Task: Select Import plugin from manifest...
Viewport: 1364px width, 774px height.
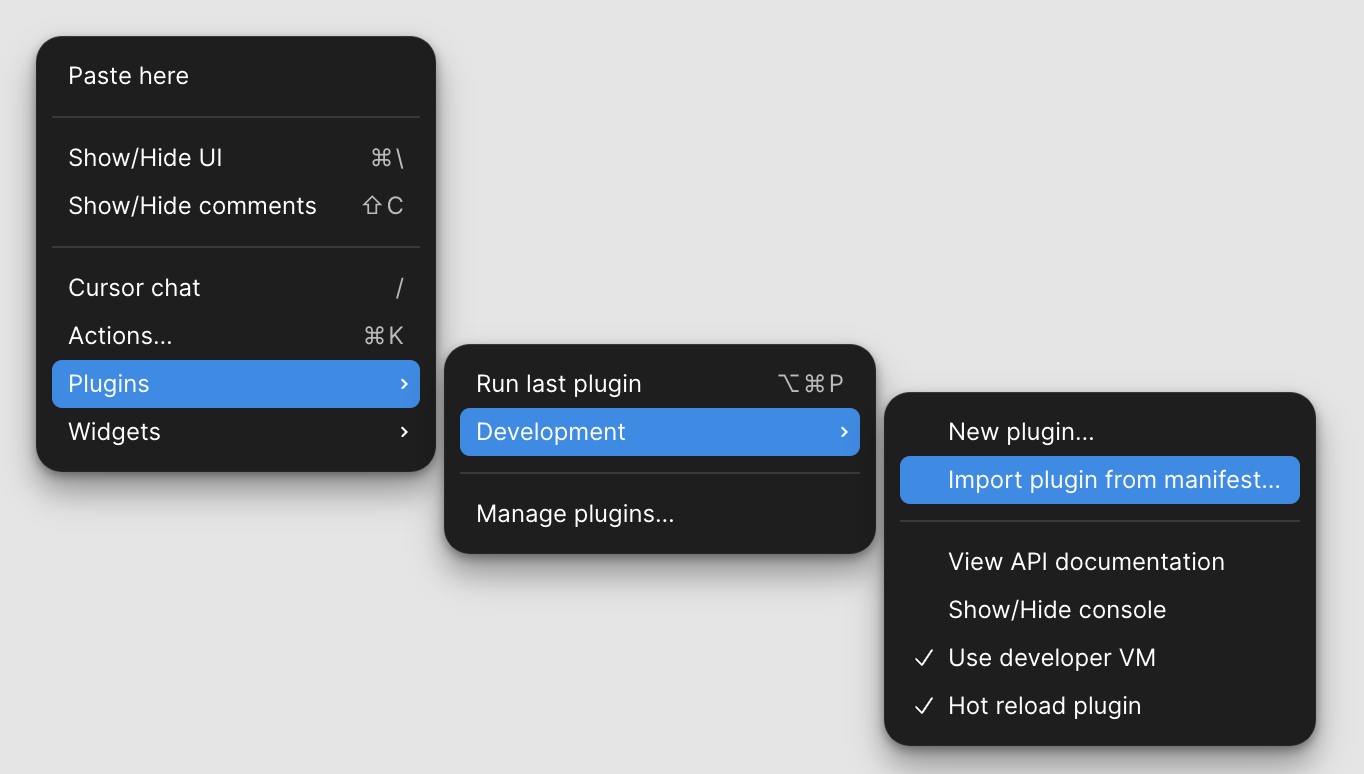Action: point(1113,480)
